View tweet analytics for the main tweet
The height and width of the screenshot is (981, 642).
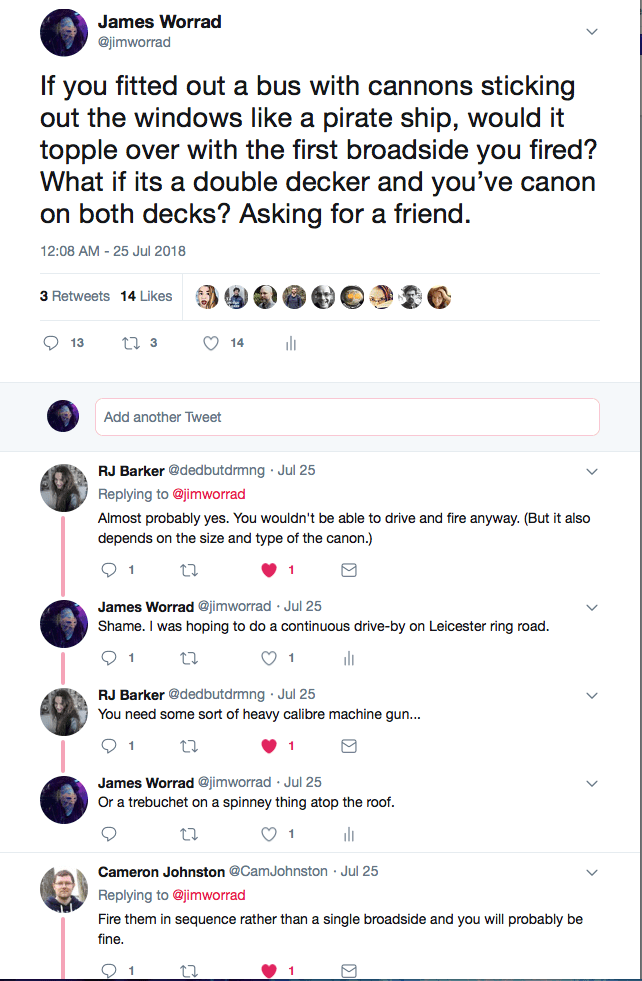tap(290, 343)
